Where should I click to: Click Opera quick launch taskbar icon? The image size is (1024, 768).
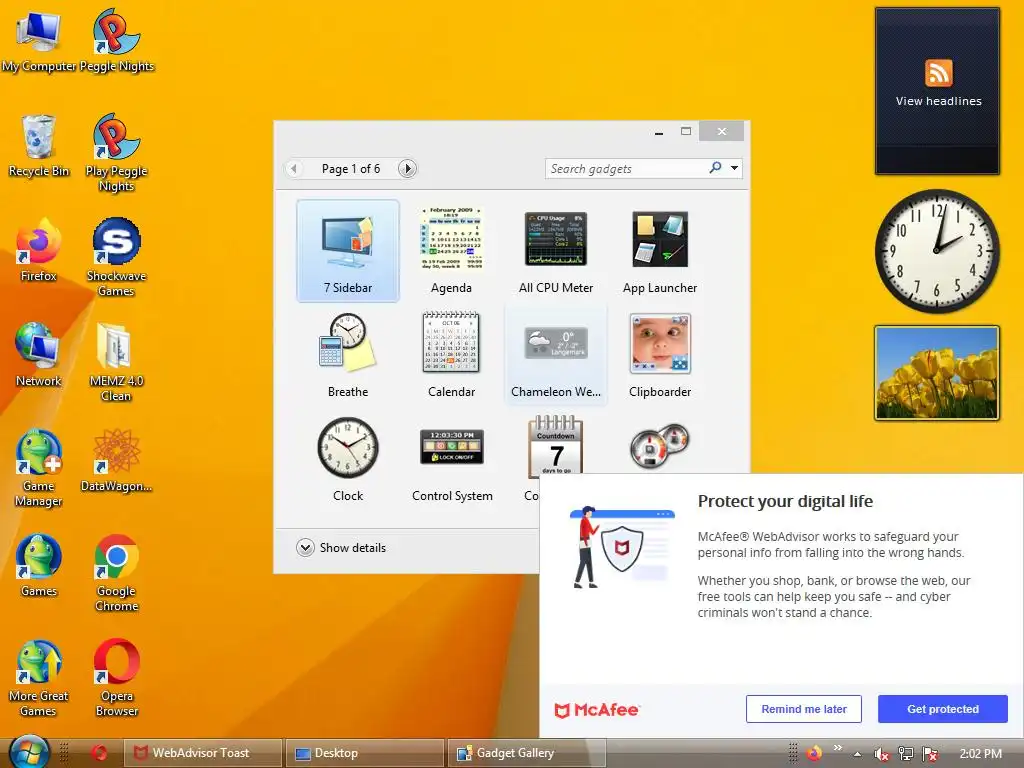99,753
